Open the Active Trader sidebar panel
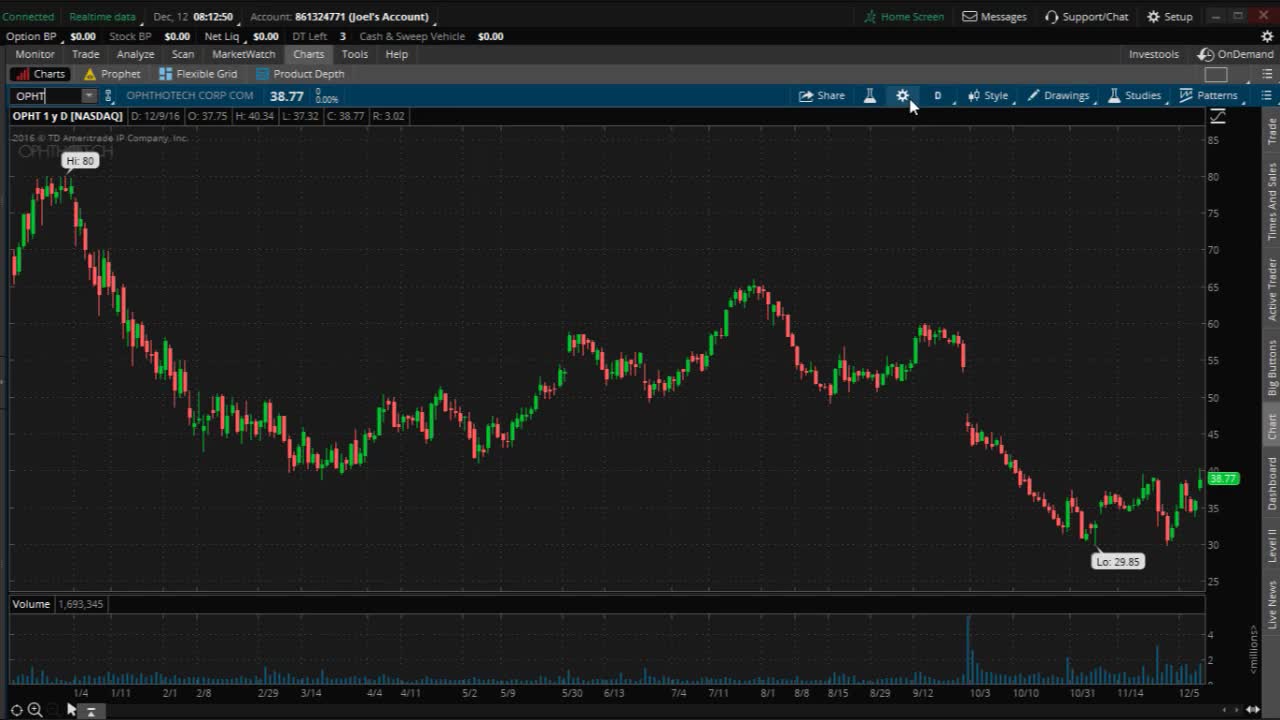The width and height of the screenshot is (1280, 720). coord(1272,289)
